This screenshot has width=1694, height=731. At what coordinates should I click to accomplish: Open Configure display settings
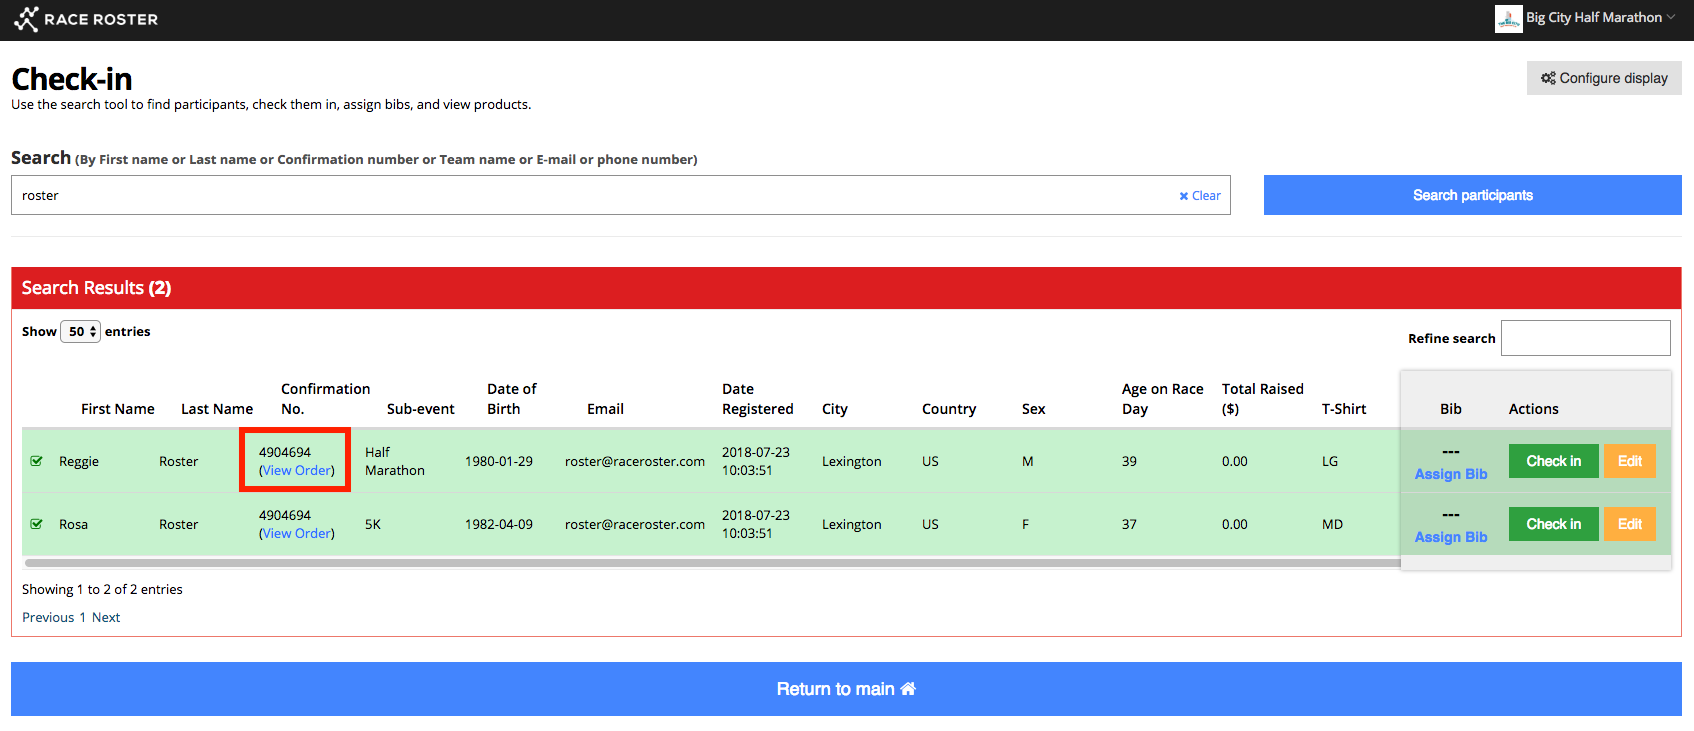coord(1604,78)
